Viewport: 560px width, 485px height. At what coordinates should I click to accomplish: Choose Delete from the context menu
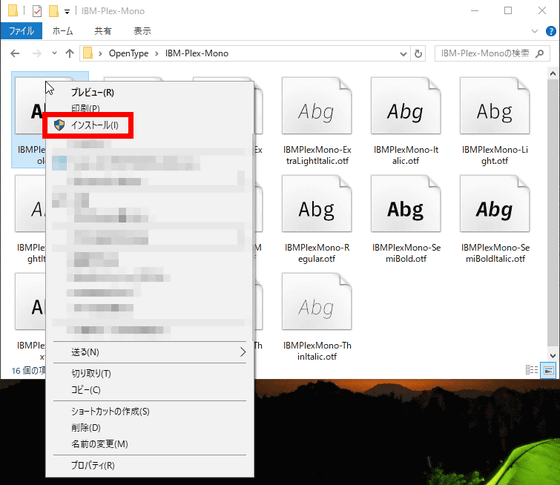86,428
